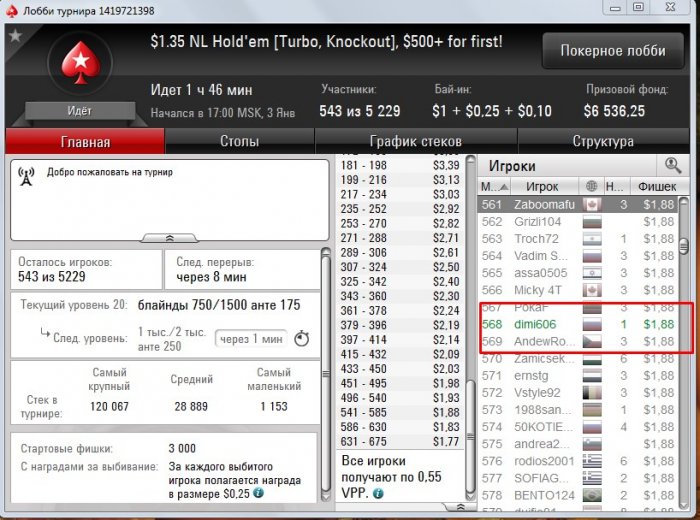Click the broadcast antenna icon in welcome box
The height and width of the screenshot is (520, 700).
pos(26,177)
